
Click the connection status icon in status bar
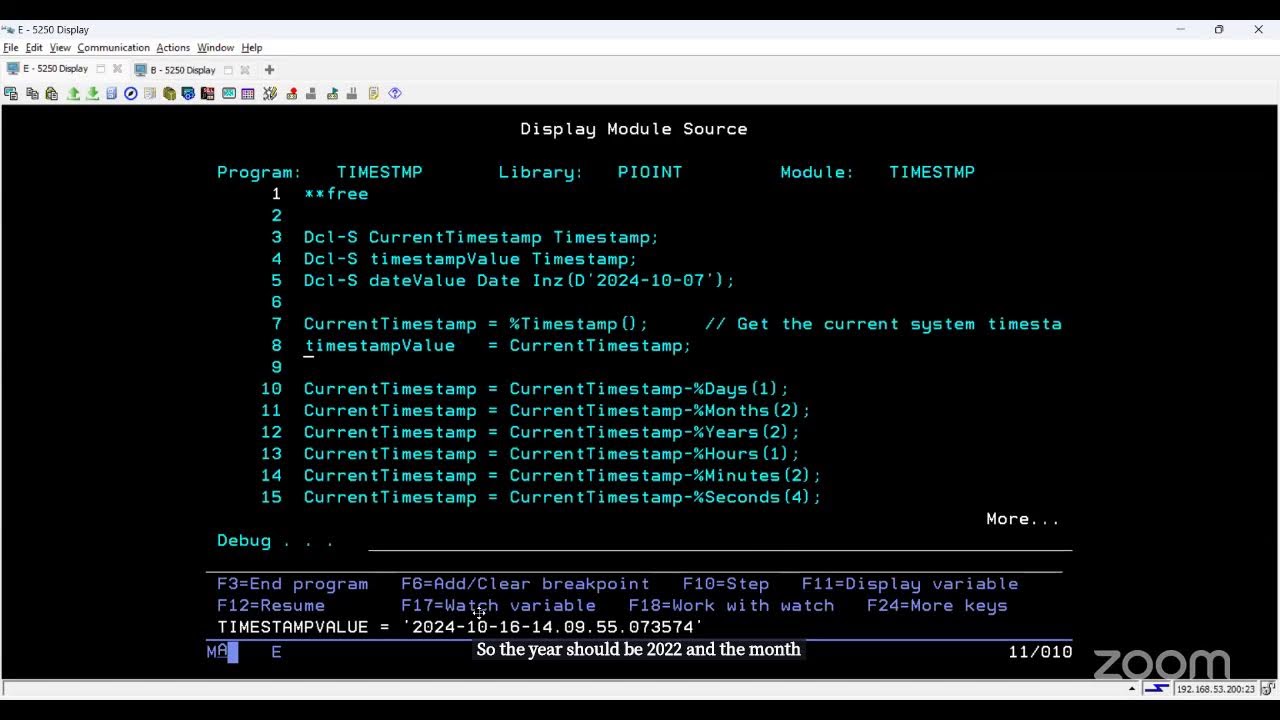(1157, 689)
